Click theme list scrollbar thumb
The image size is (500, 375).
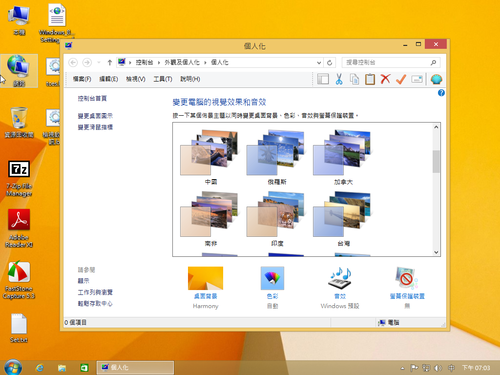coord(436,162)
